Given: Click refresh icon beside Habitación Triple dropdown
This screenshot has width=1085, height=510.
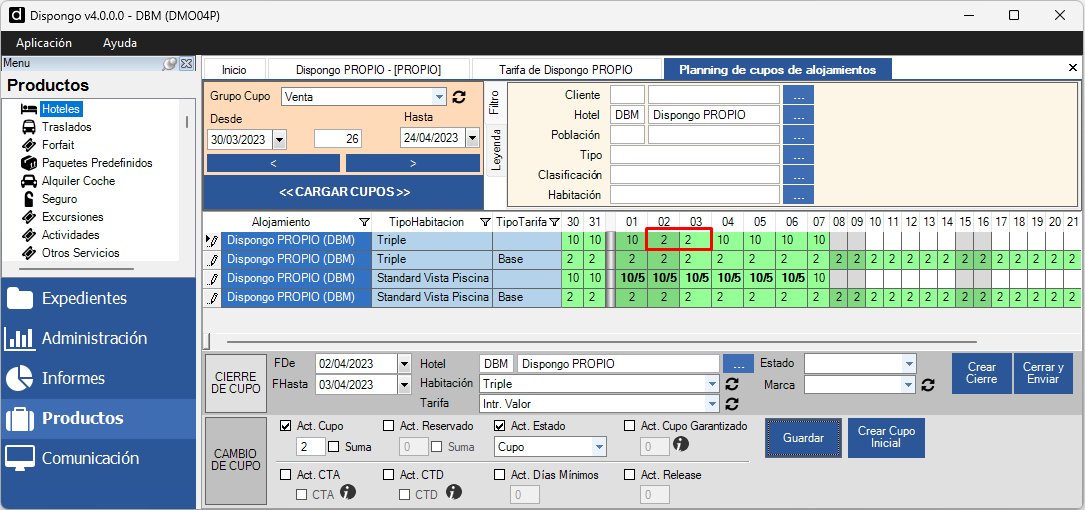Looking at the screenshot, I should [732, 384].
